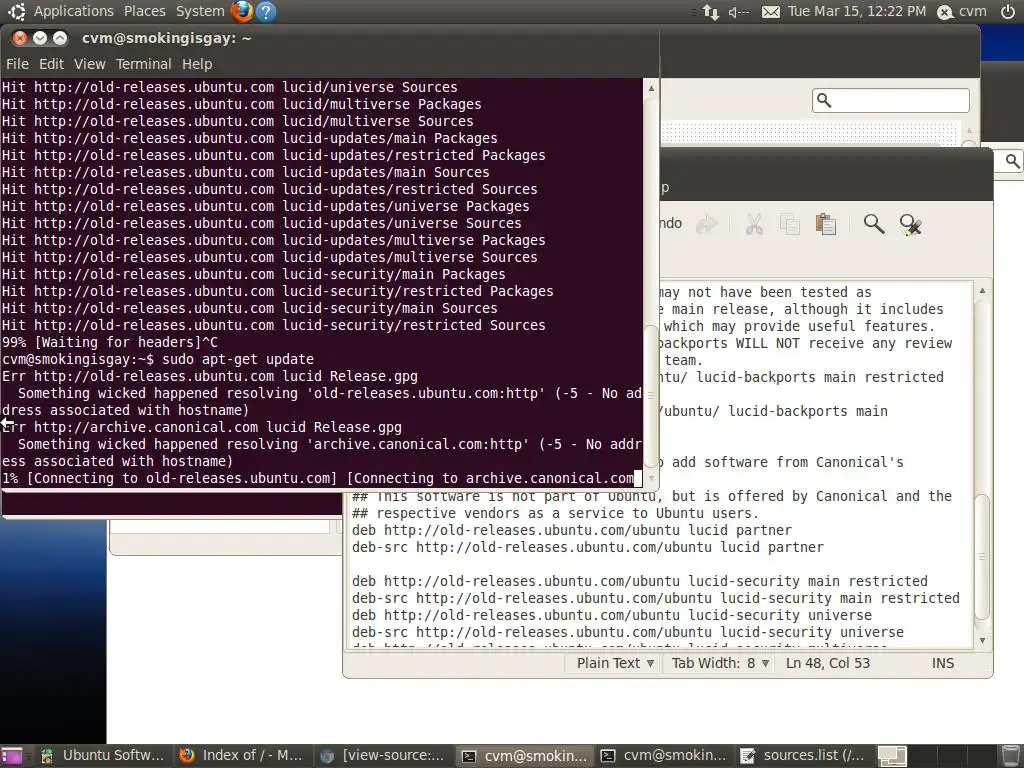This screenshot has height=768, width=1024.
Task: Switch to view-source taskbar item
Action: [383, 756]
